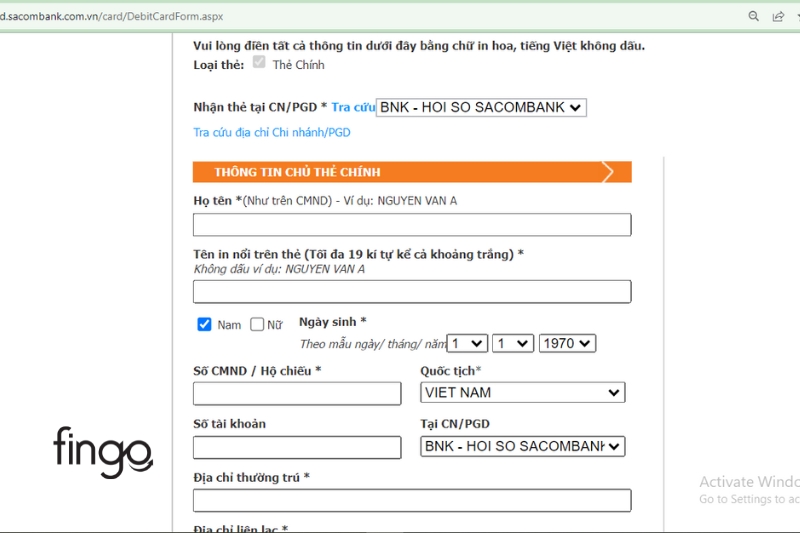This screenshot has width=800, height=533.
Task: Open the Nhận thẻ tại CN/PGD dropdown
Action: (x=481, y=108)
